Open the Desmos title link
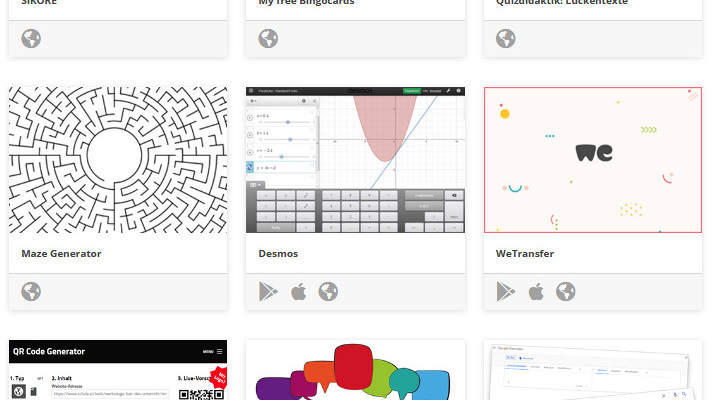The image size is (718, 400). click(278, 254)
